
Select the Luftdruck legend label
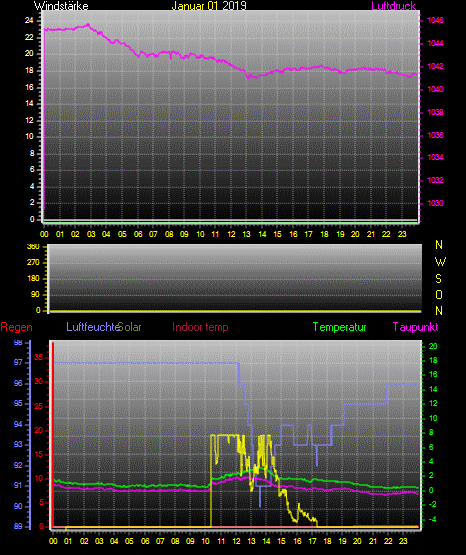(x=393, y=6)
